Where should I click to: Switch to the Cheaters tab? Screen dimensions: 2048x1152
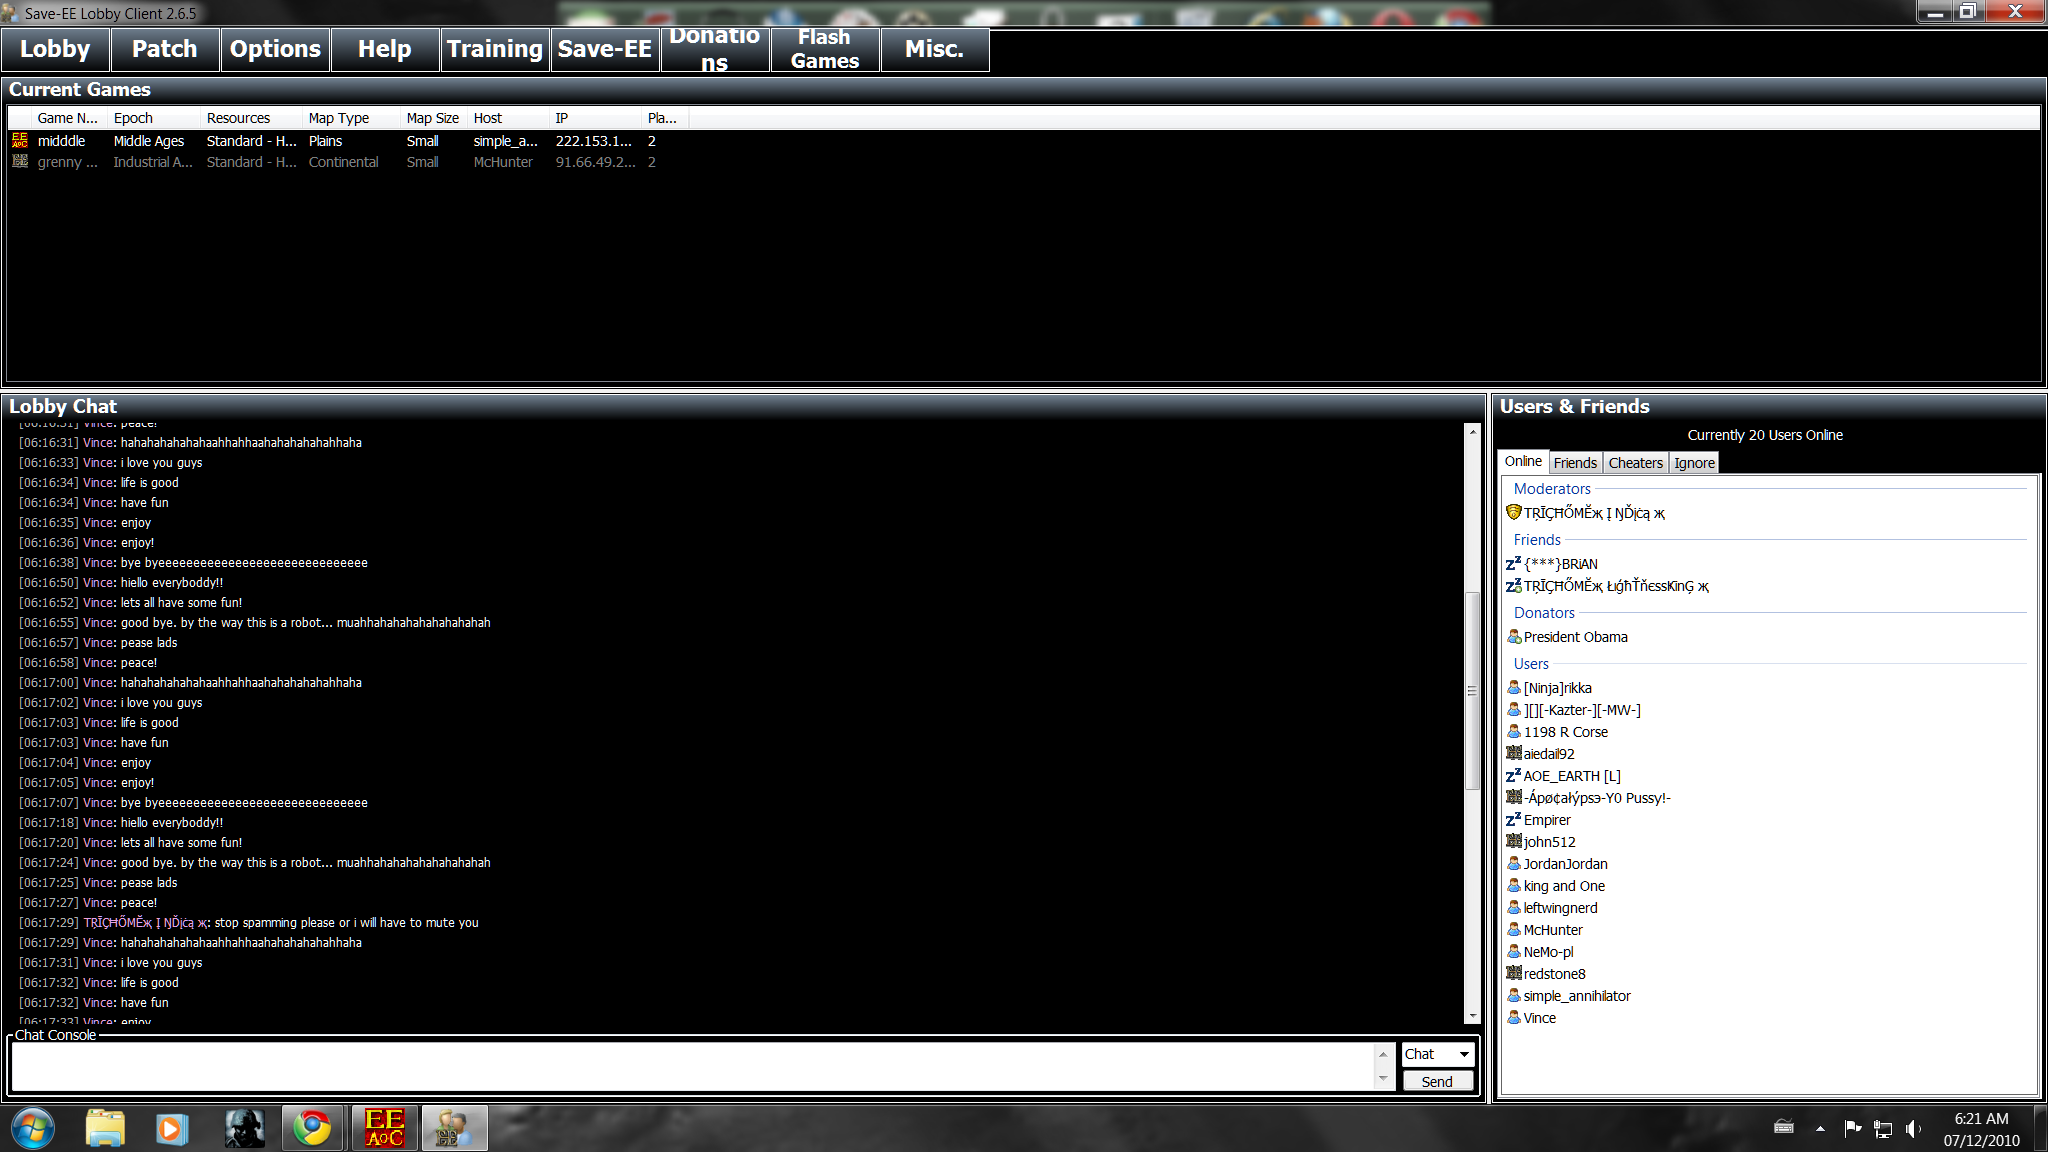coord(1635,463)
